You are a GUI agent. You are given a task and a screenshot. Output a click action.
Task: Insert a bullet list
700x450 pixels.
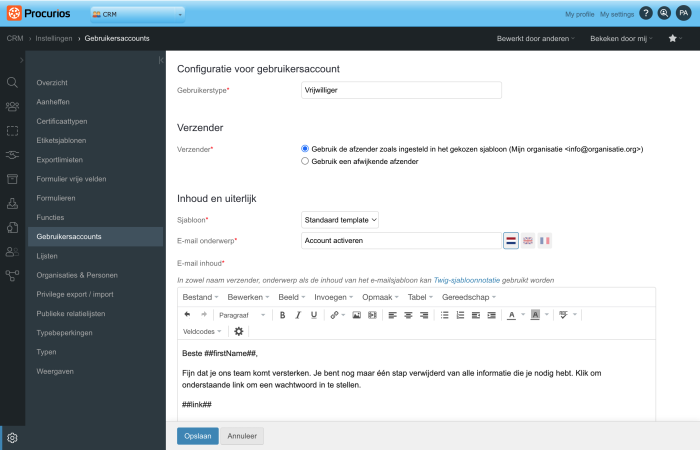[444, 315]
